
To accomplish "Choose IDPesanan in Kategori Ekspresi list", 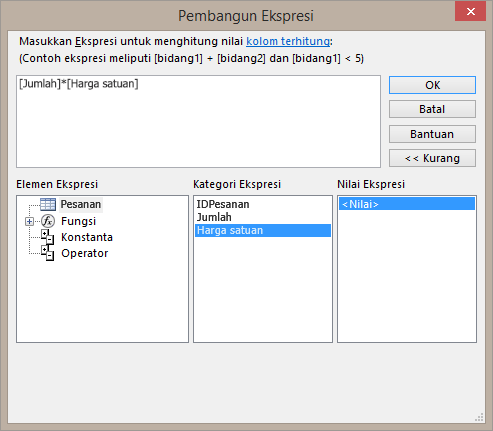I will coord(263,204).
